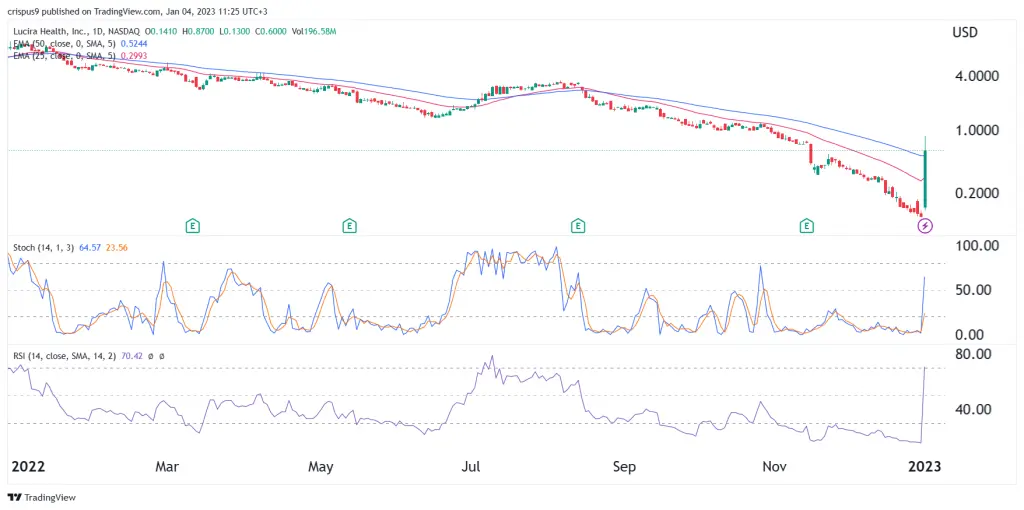Click the USD currency label
1024x510 pixels.
pos(964,32)
